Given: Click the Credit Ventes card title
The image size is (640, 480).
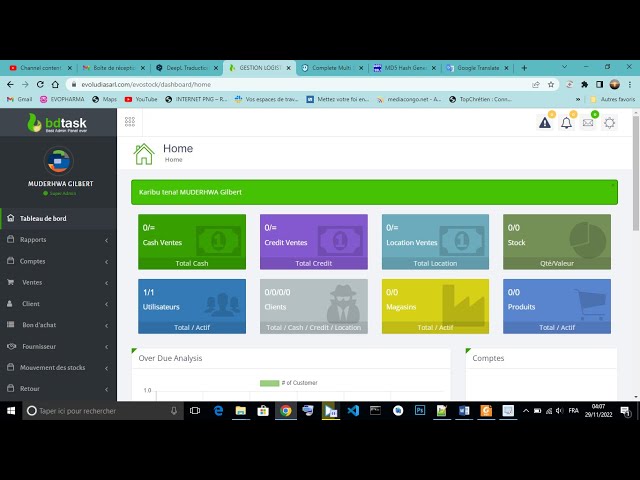Looking at the screenshot, I should 286,242.
